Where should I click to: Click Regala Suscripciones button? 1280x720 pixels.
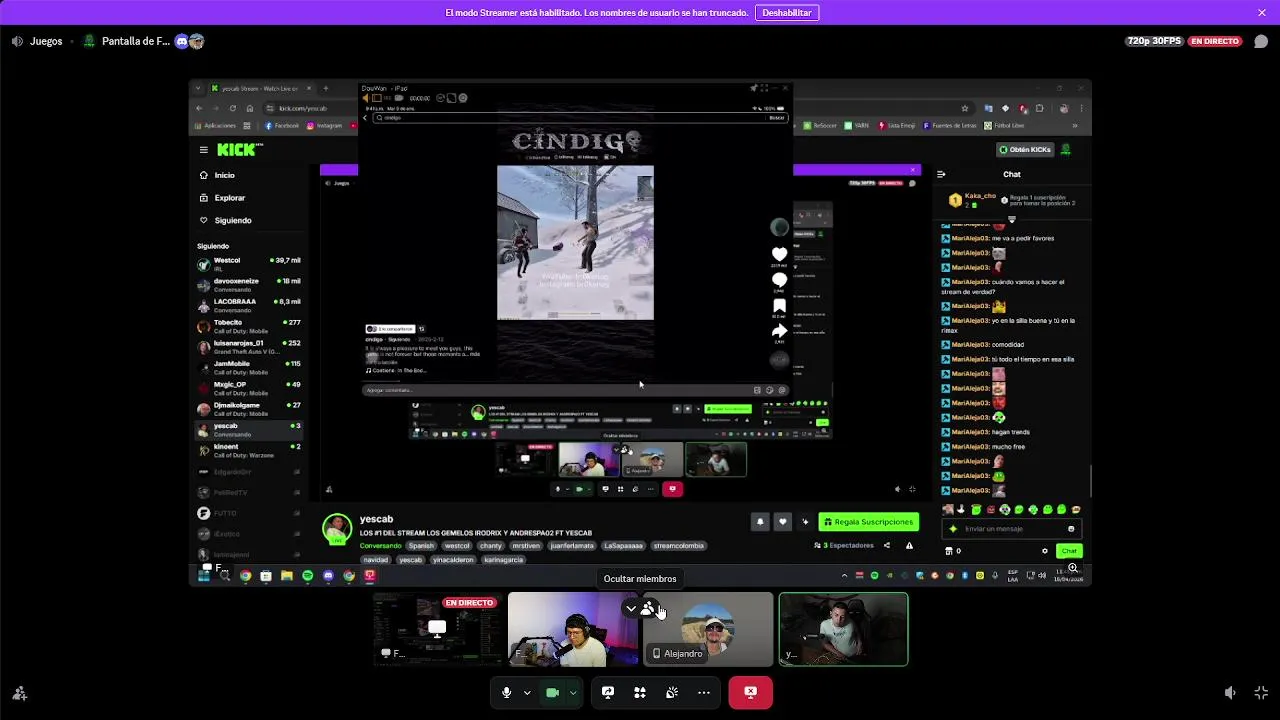pyautogui.click(x=868, y=522)
